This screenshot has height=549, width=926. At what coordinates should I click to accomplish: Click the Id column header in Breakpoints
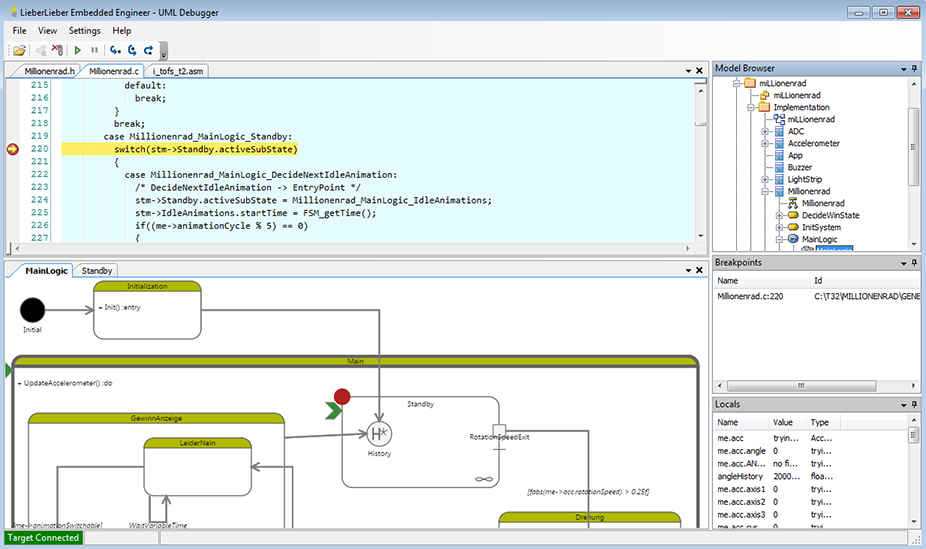point(866,281)
